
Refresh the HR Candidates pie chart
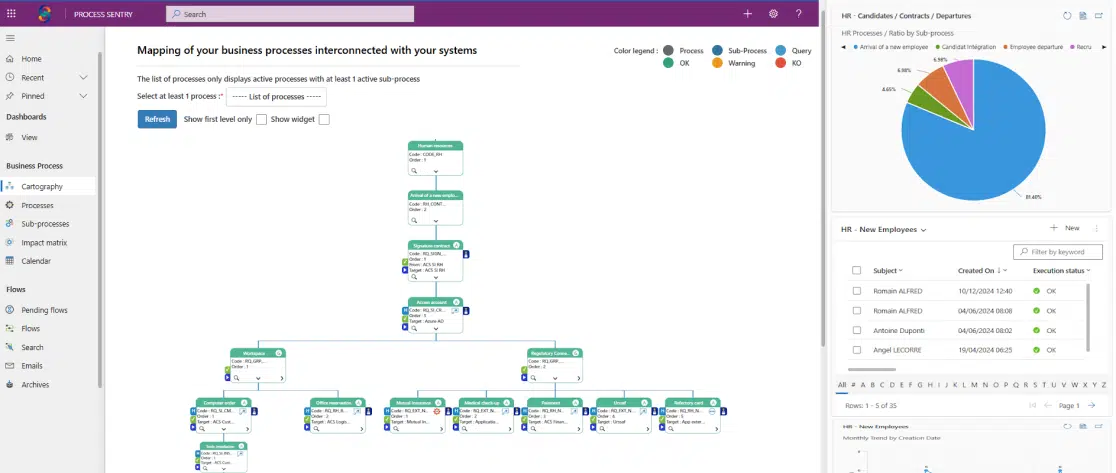click(x=1067, y=16)
